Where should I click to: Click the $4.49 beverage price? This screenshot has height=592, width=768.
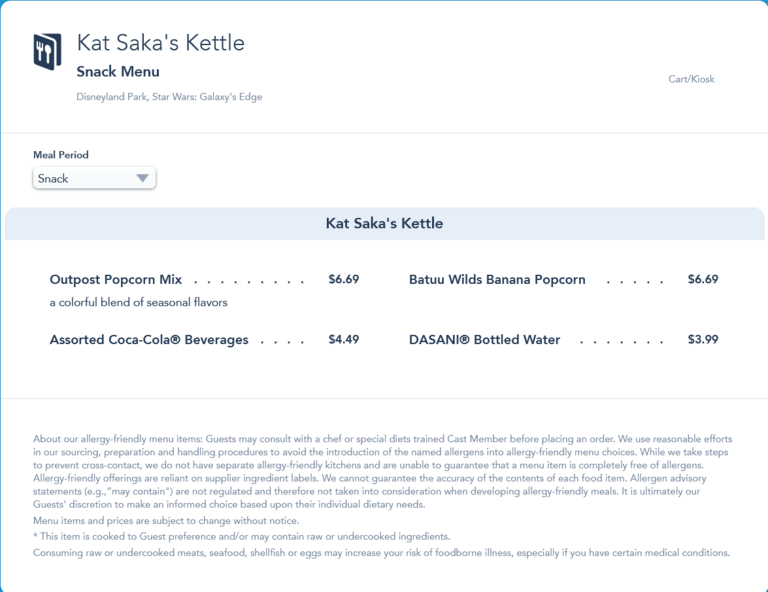tap(343, 340)
